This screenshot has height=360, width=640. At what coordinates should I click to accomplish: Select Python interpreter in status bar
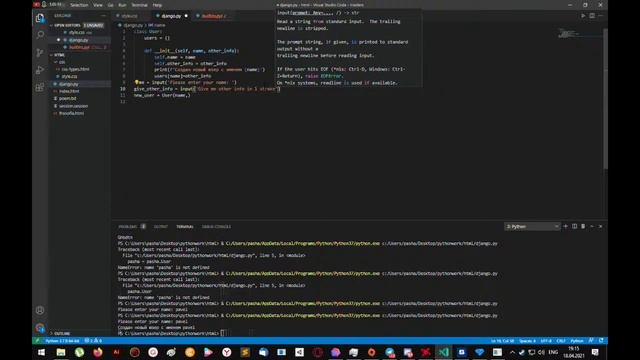pos(62,340)
